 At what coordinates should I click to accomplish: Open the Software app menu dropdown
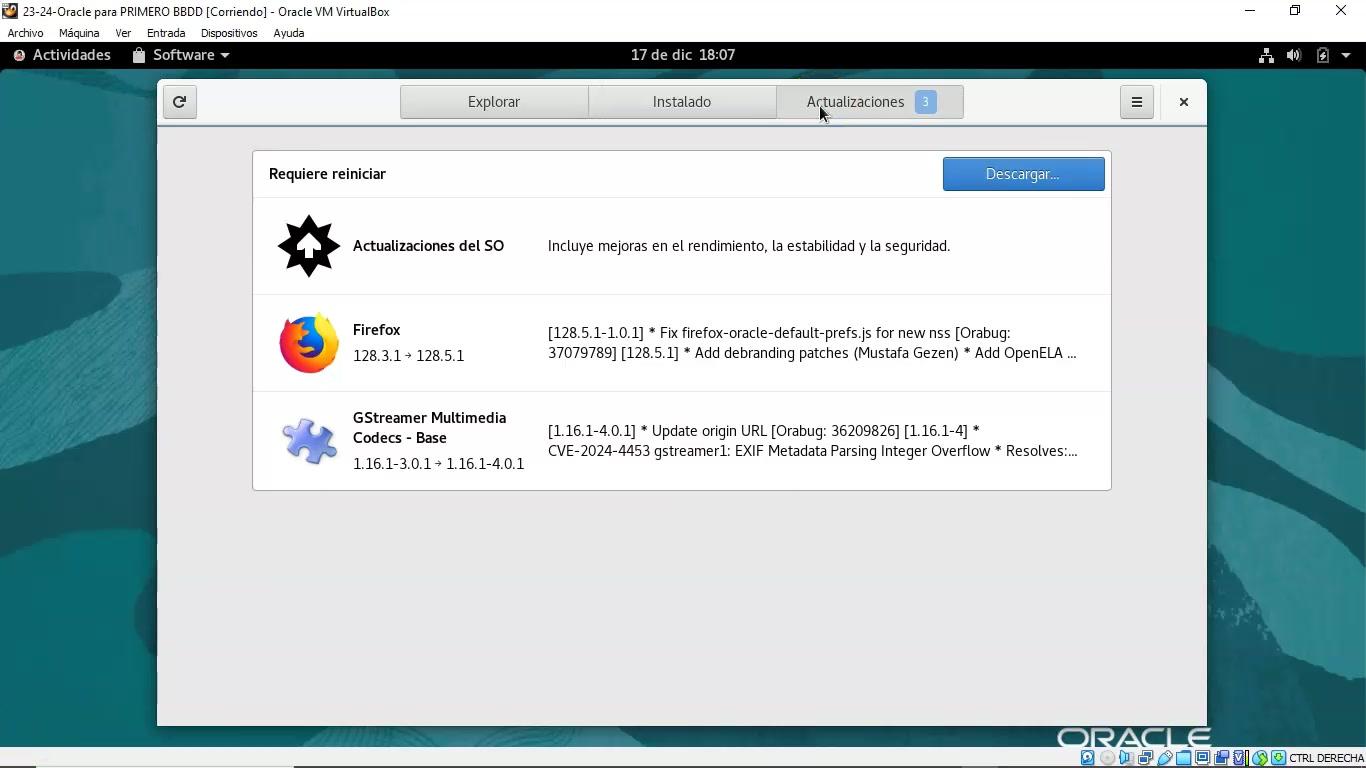point(181,55)
